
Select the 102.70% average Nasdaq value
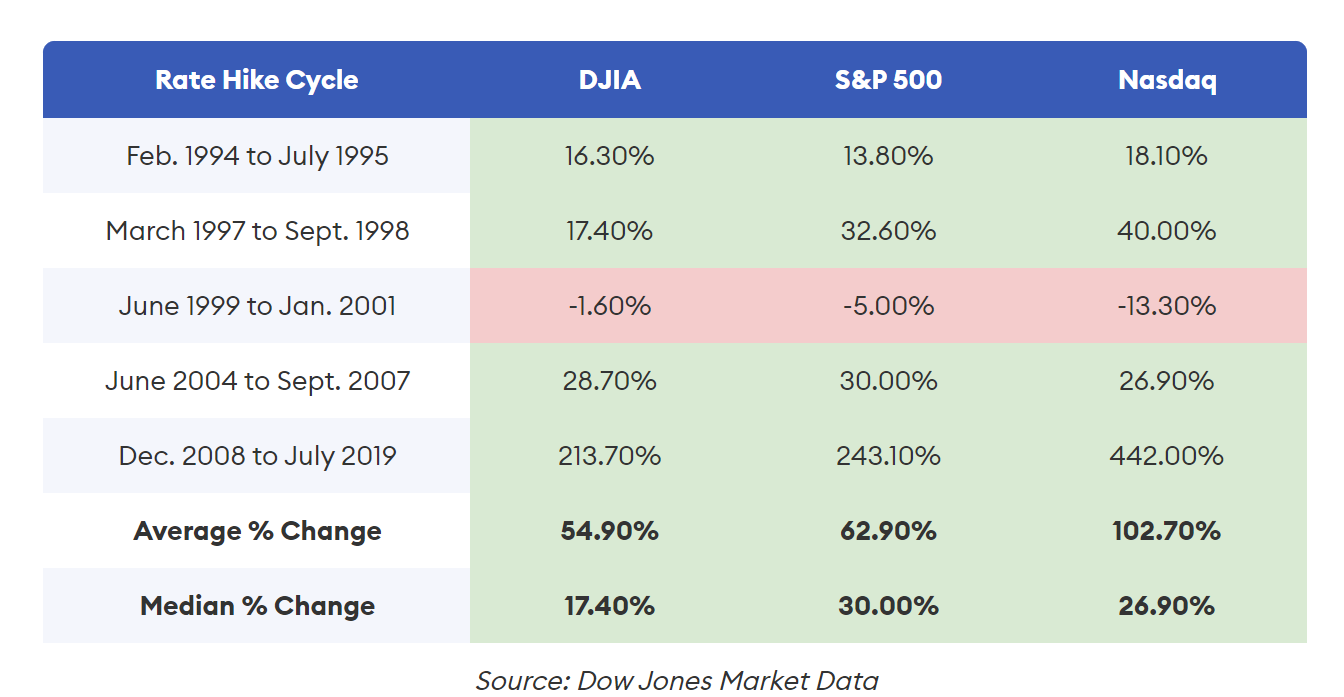1167,531
